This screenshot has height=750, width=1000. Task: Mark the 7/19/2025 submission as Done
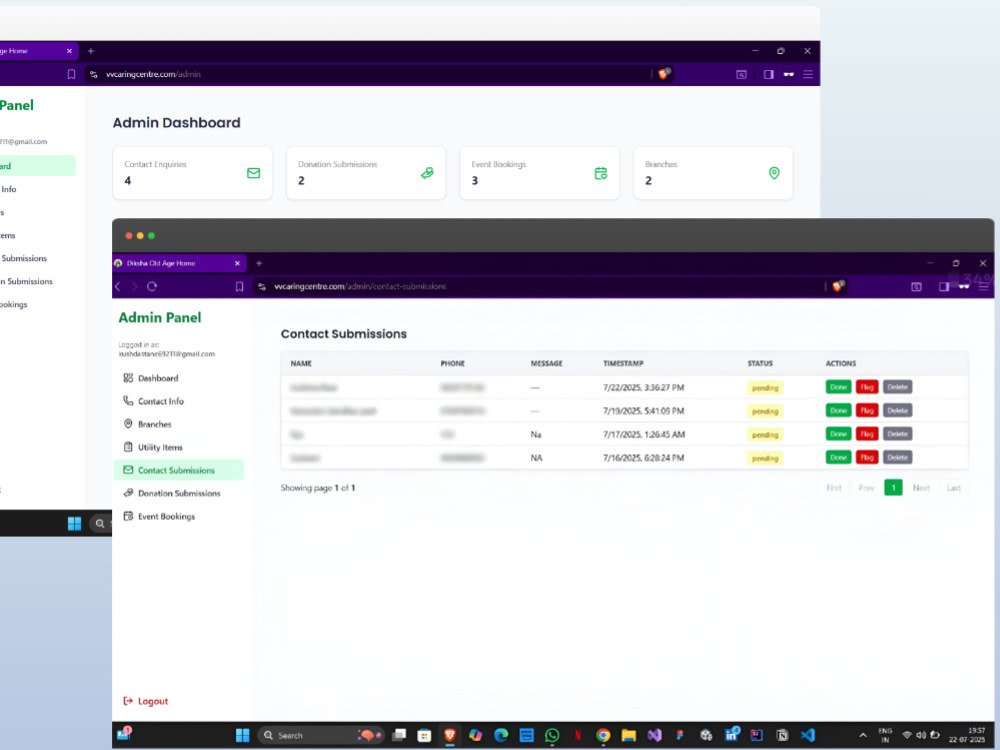point(838,411)
